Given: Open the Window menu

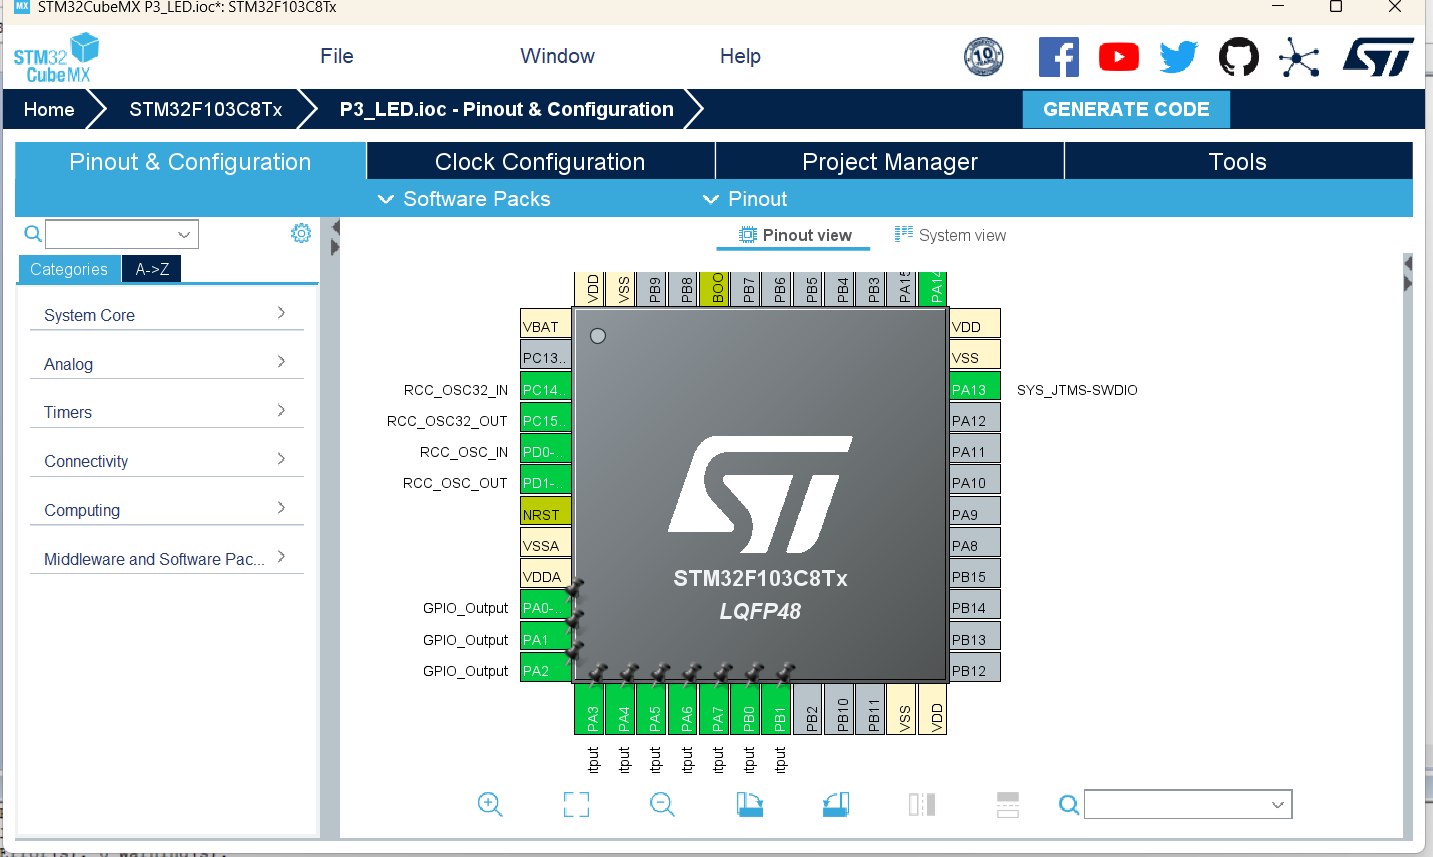Looking at the screenshot, I should 557,56.
